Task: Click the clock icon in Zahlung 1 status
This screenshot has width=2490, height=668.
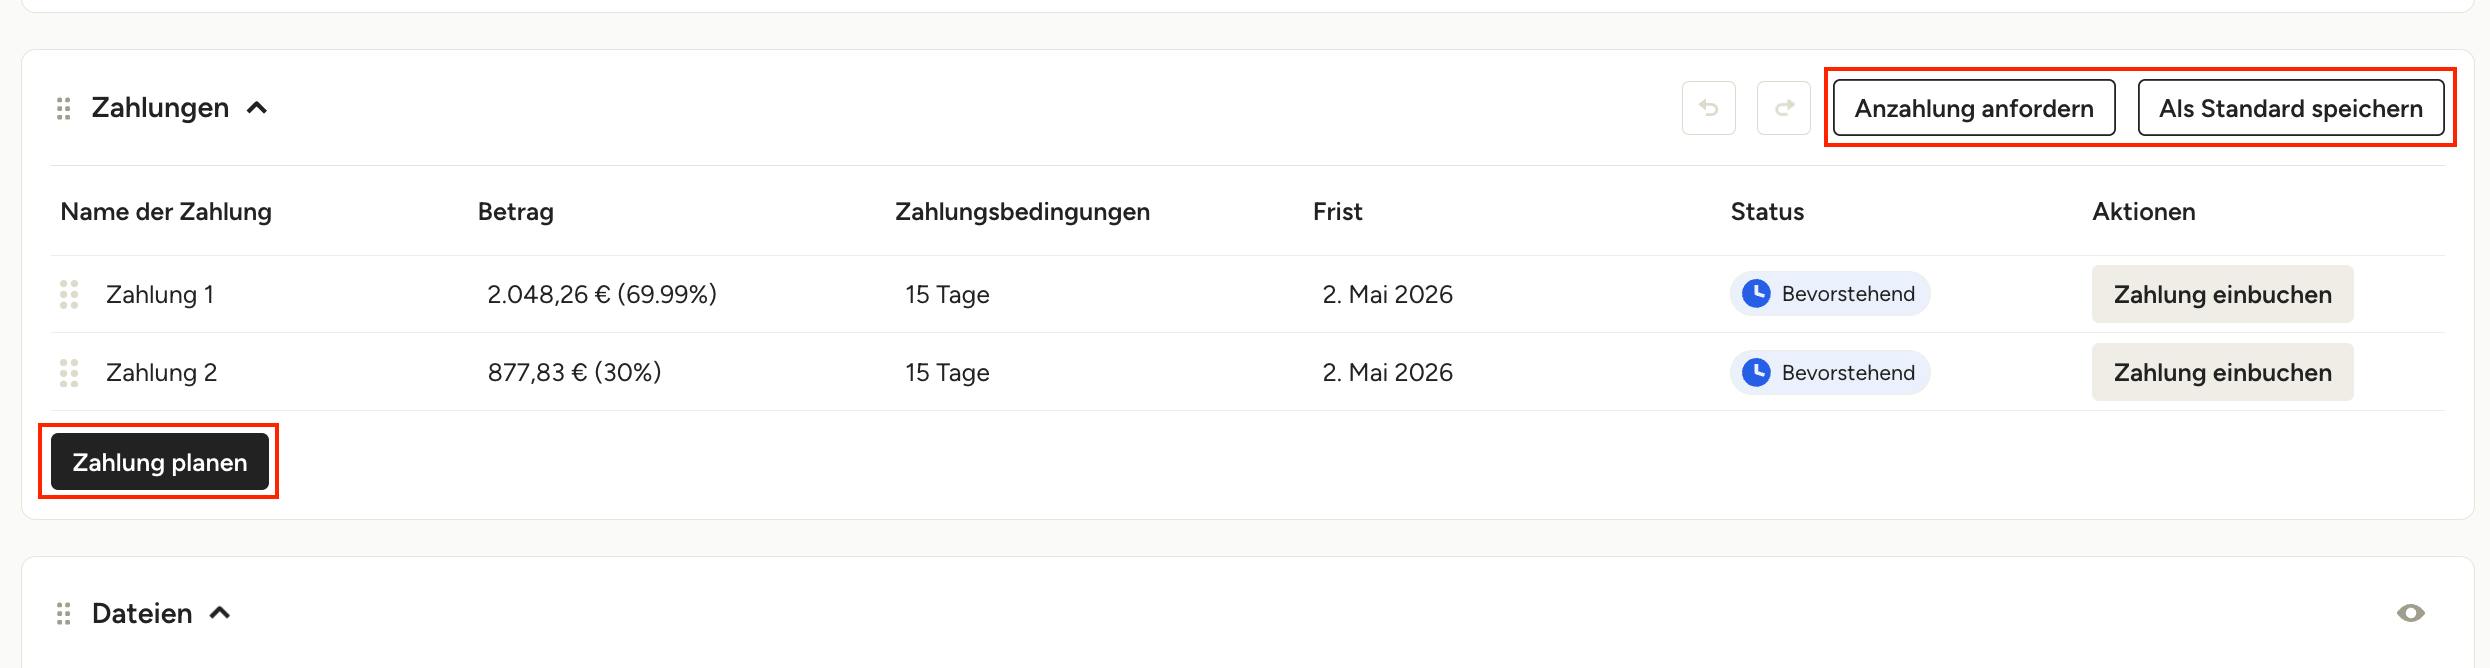Action: pyautogui.click(x=1756, y=294)
